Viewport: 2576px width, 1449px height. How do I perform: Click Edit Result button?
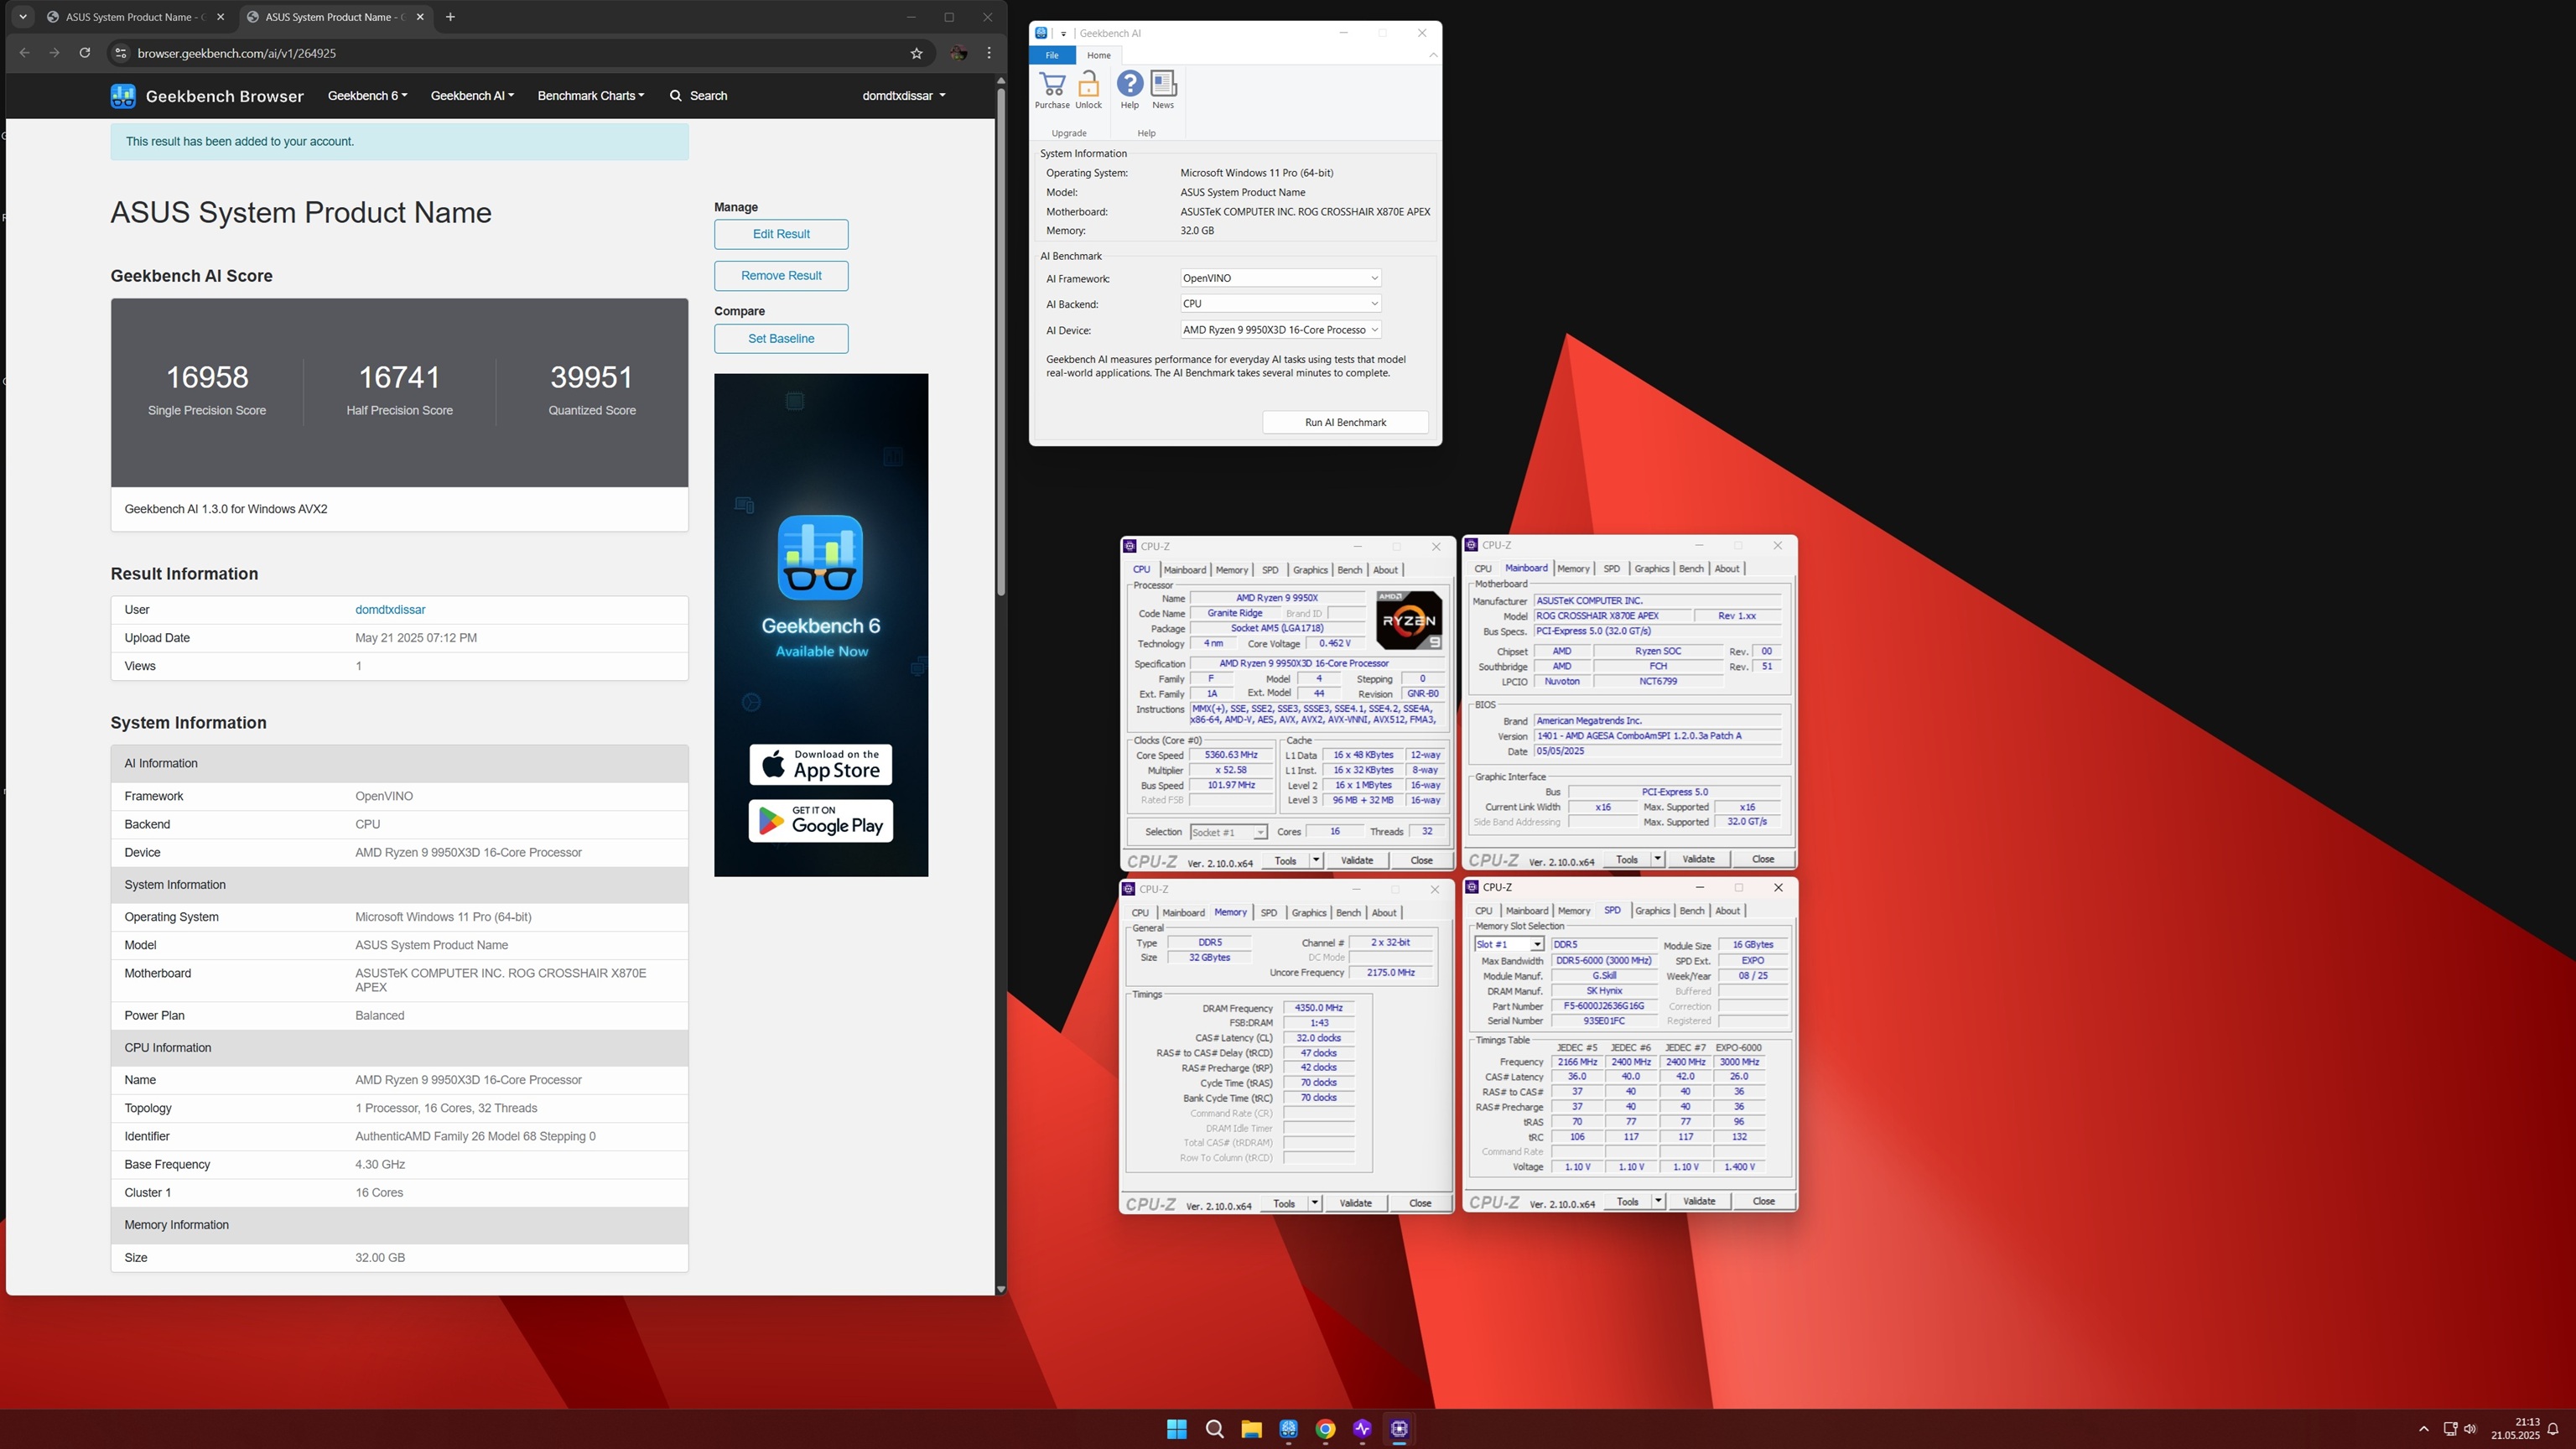pos(781,234)
